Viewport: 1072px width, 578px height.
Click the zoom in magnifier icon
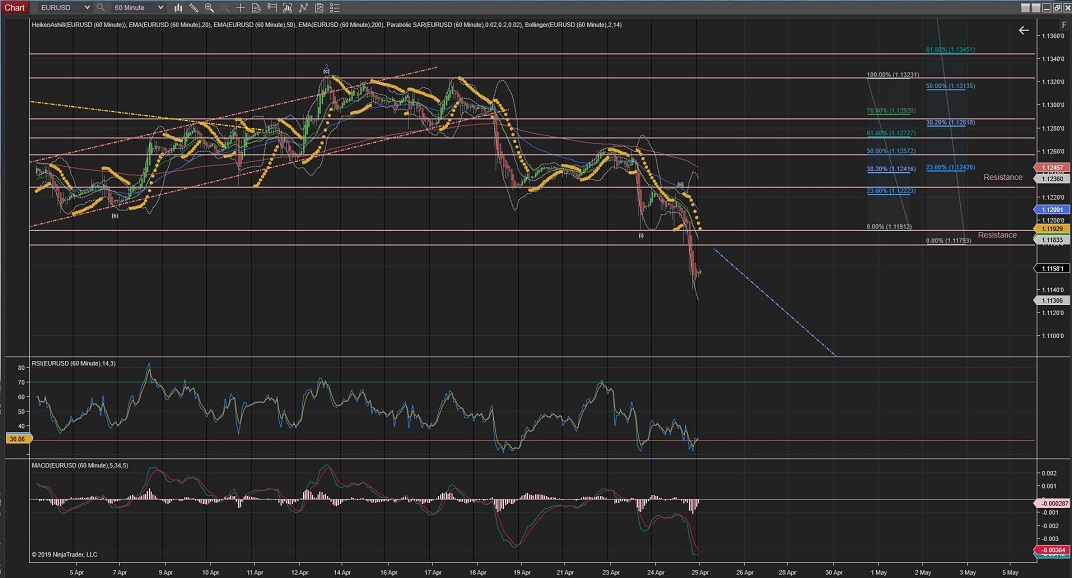[209, 7]
